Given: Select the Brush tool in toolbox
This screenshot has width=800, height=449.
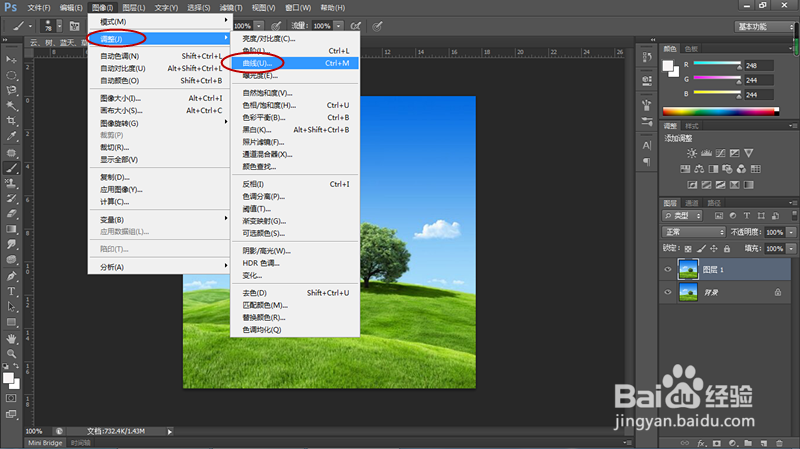Looking at the screenshot, I should (11, 168).
